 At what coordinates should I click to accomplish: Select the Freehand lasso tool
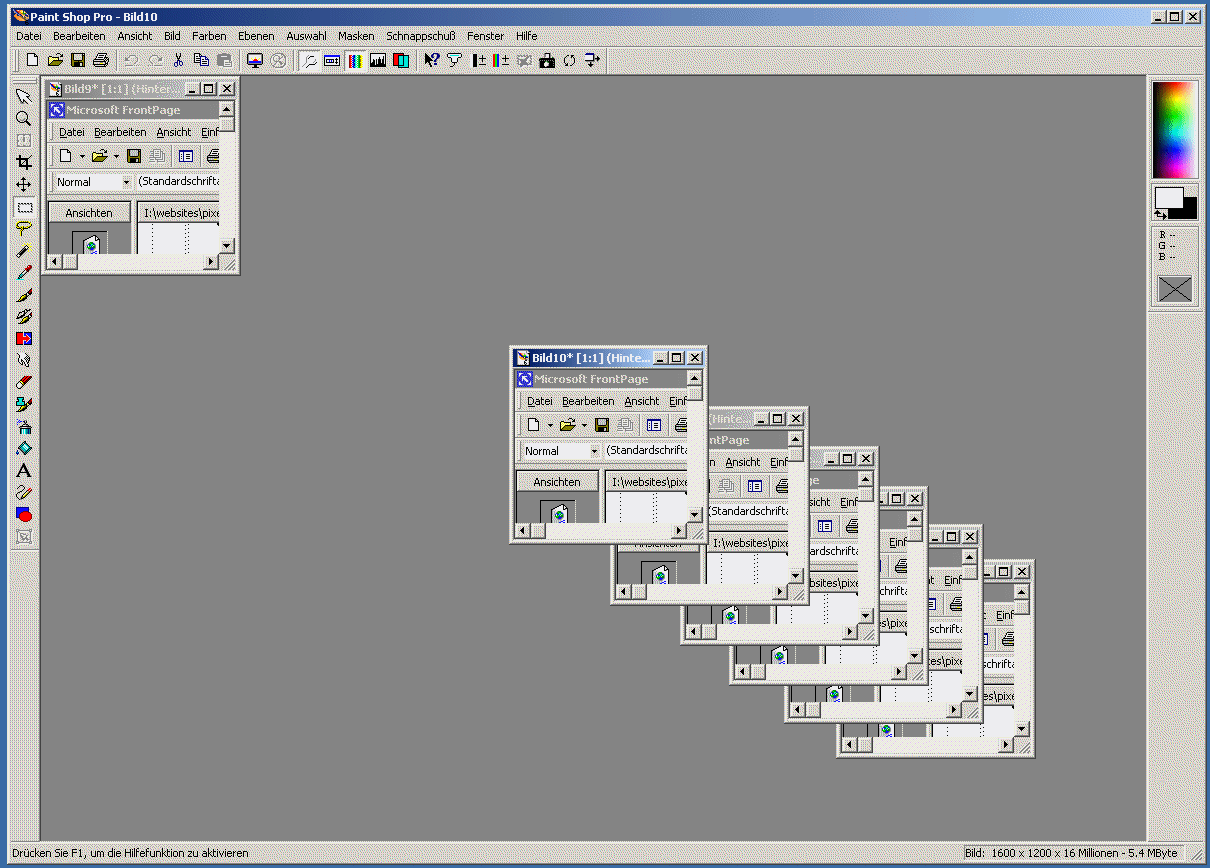tap(24, 228)
